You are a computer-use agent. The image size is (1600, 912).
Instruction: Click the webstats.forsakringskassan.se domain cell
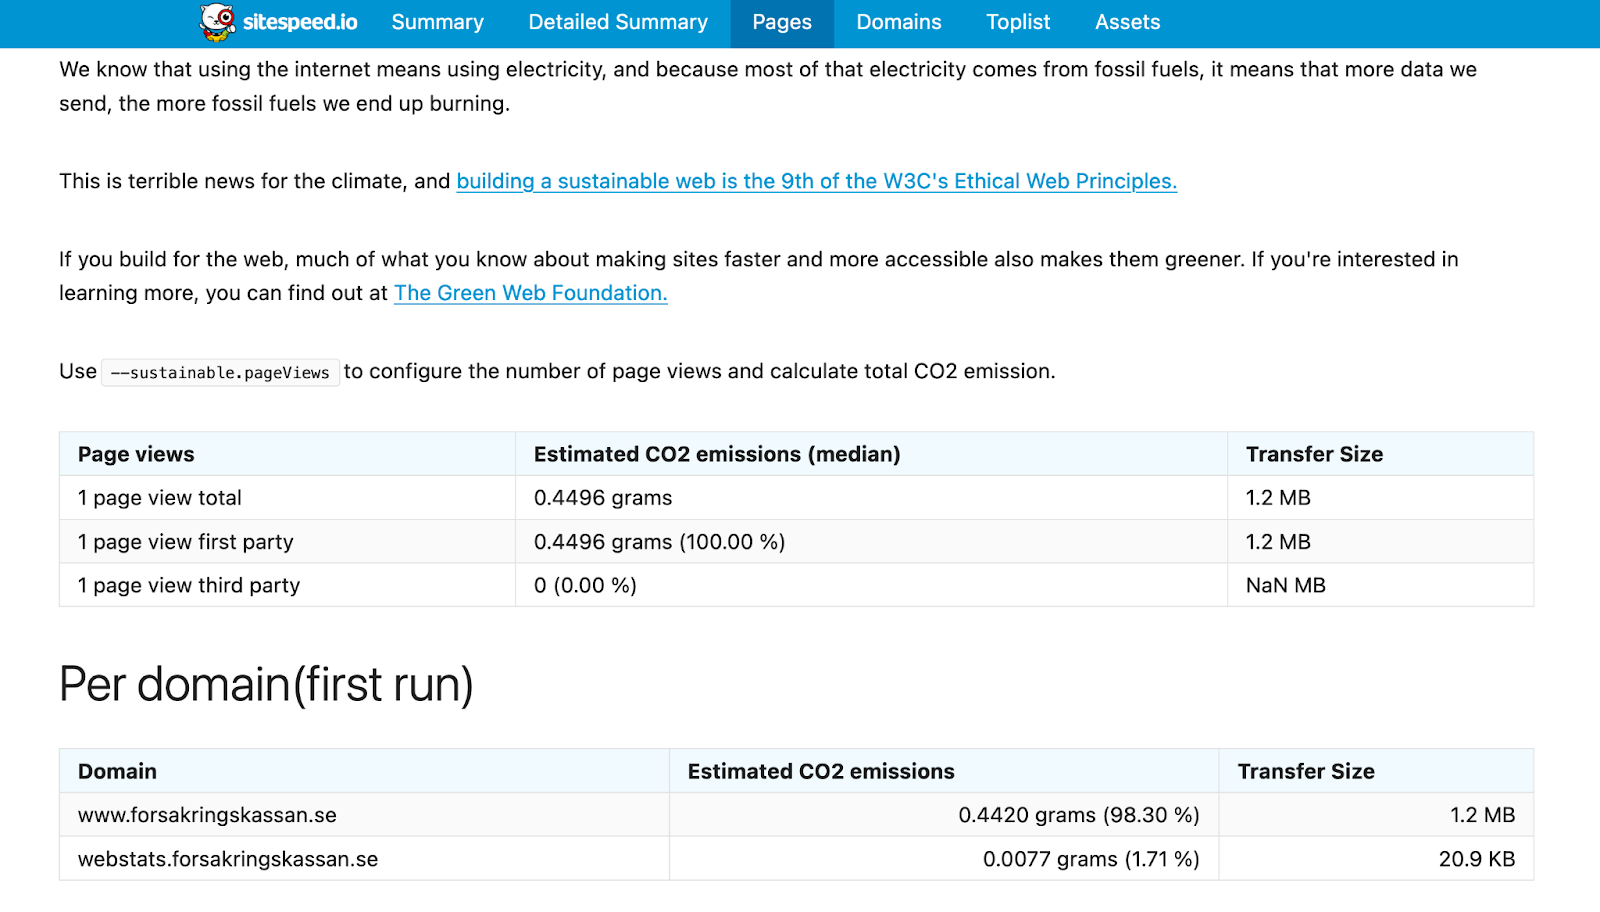(x=228, y=859)
